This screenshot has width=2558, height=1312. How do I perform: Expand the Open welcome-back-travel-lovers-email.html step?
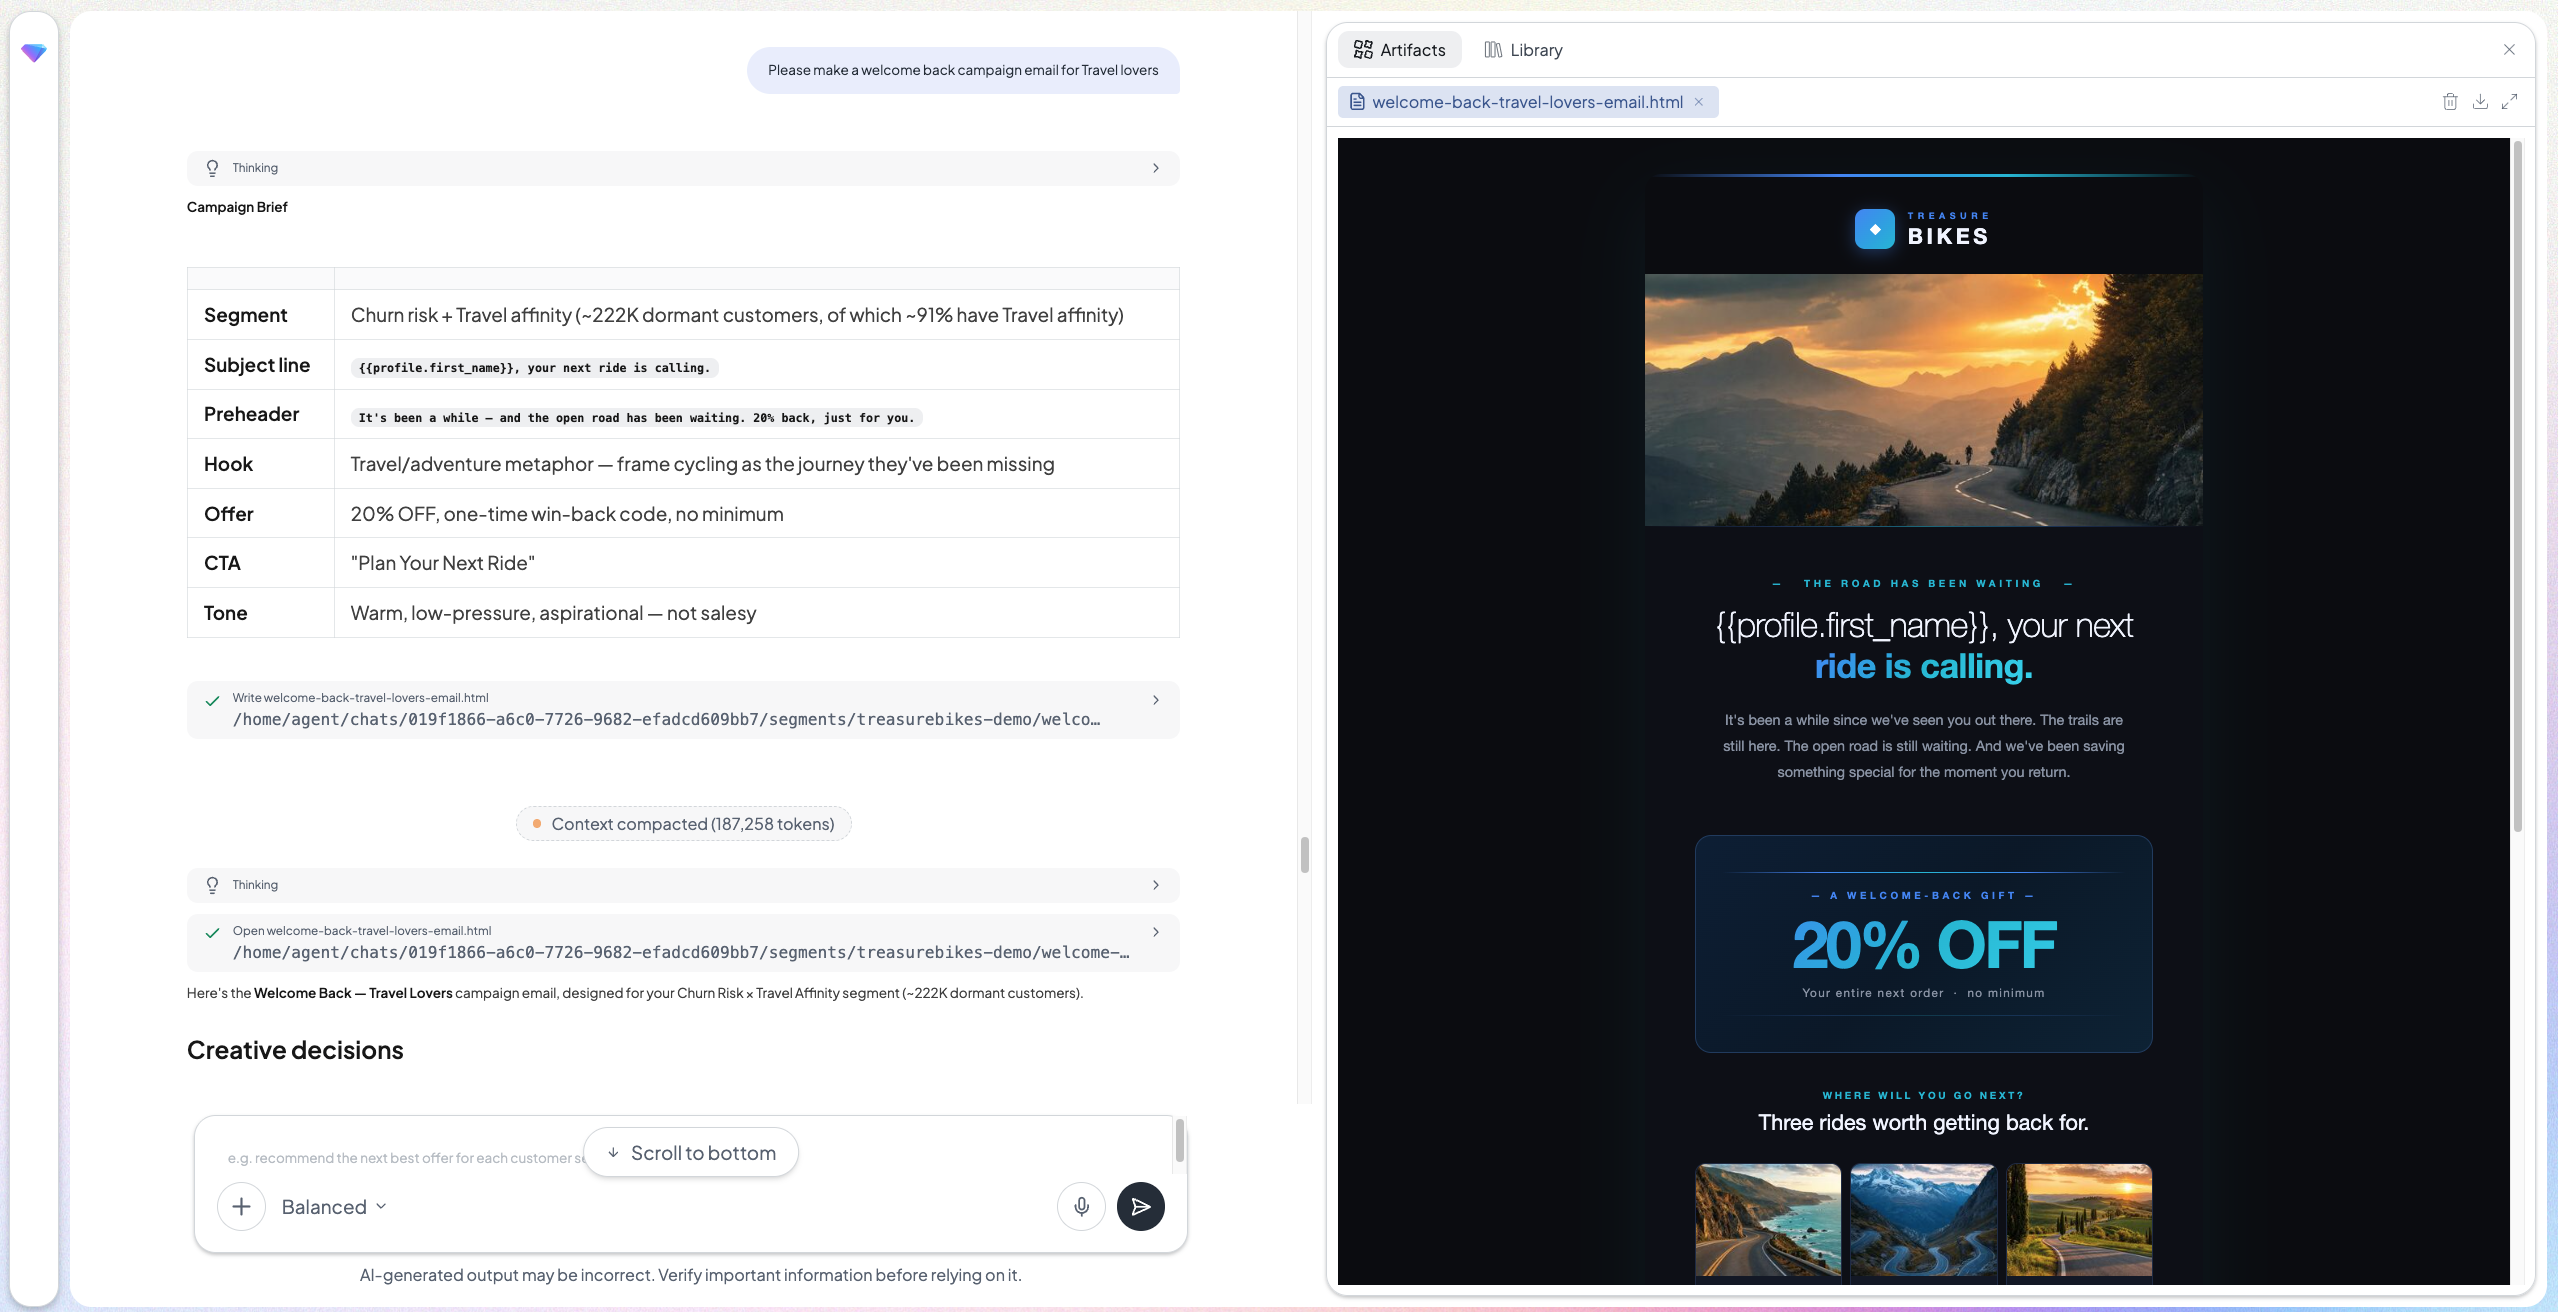tap(683, 943)
